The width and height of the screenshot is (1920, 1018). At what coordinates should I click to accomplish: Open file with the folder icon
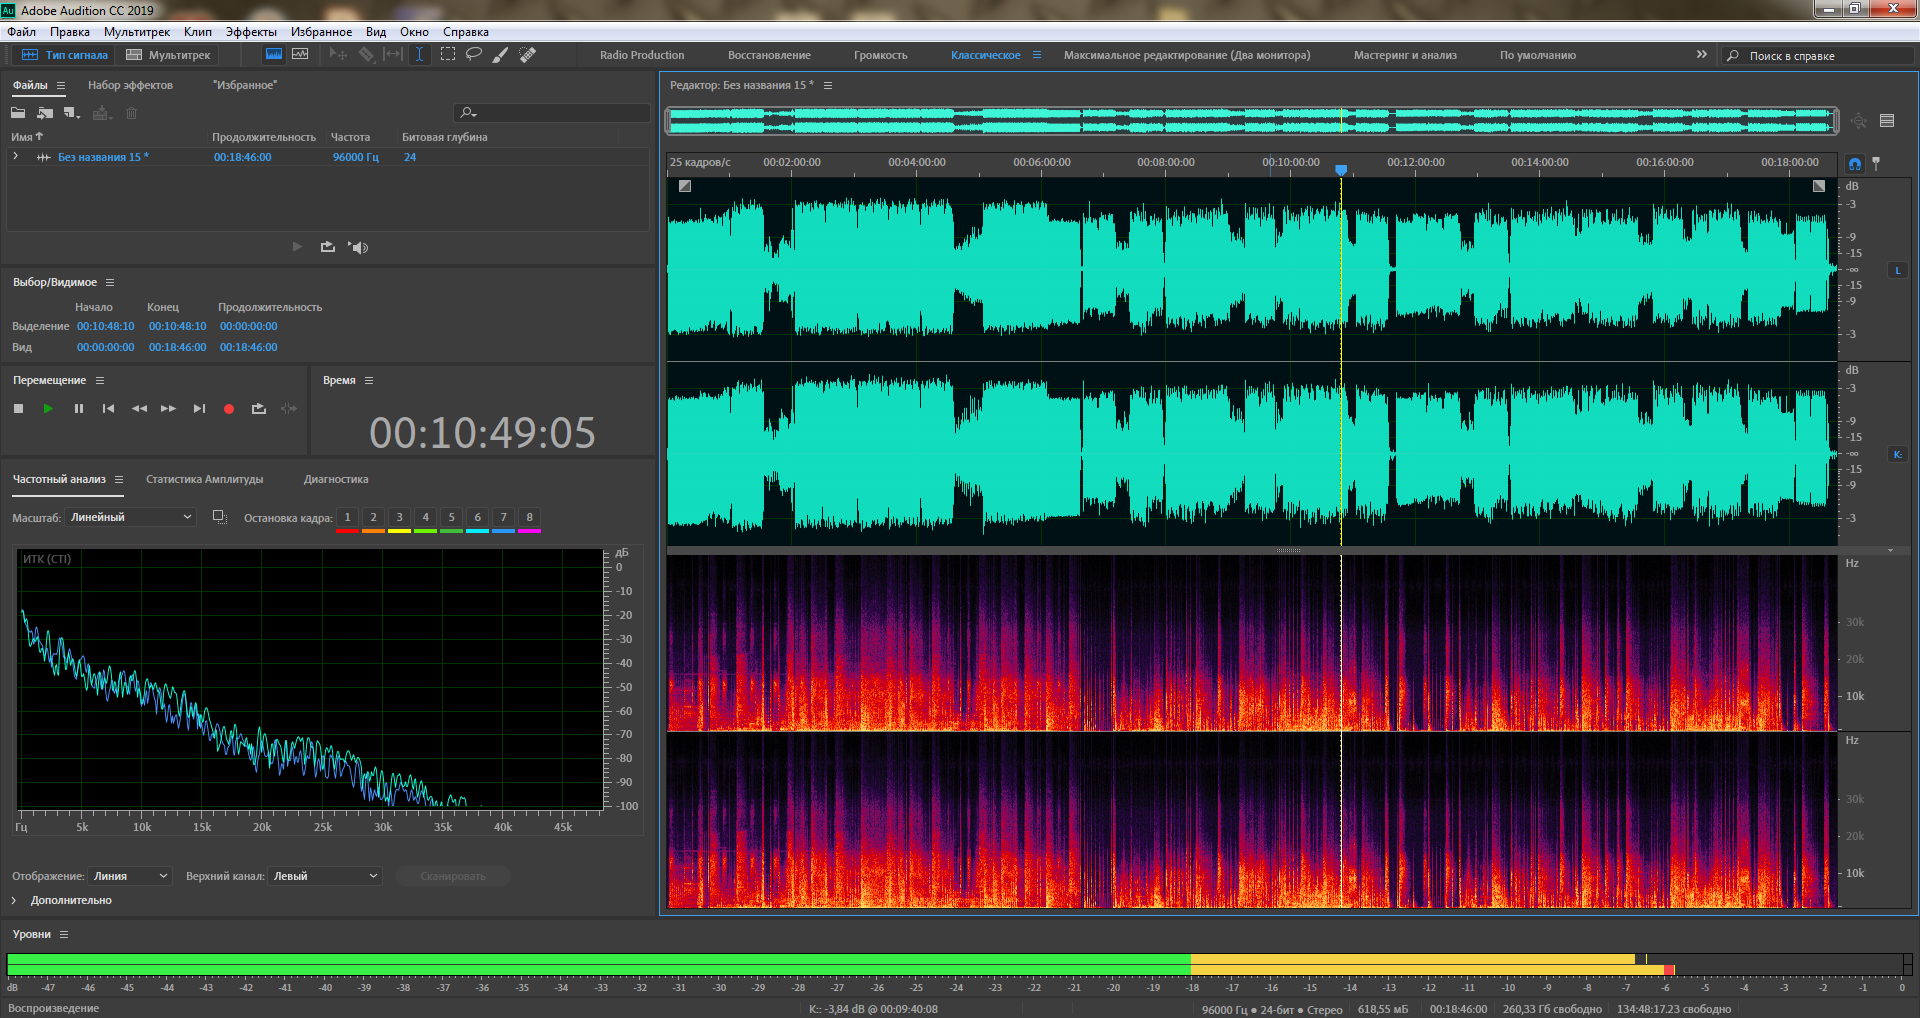tap(18, 113)
